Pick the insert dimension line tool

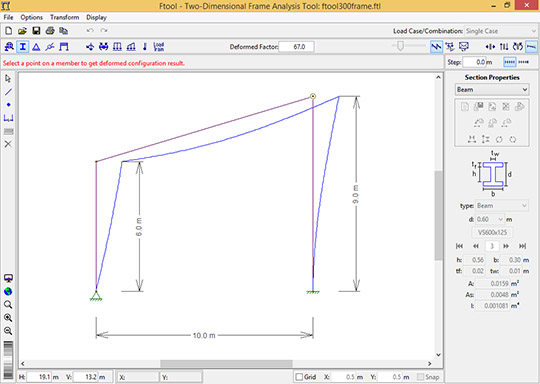pos(8,118)
